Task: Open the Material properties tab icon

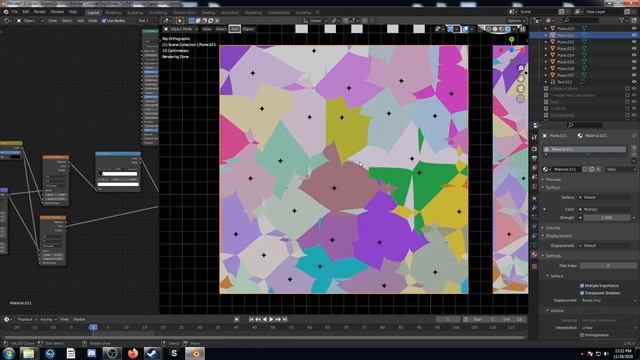Action: coord(534,255)
